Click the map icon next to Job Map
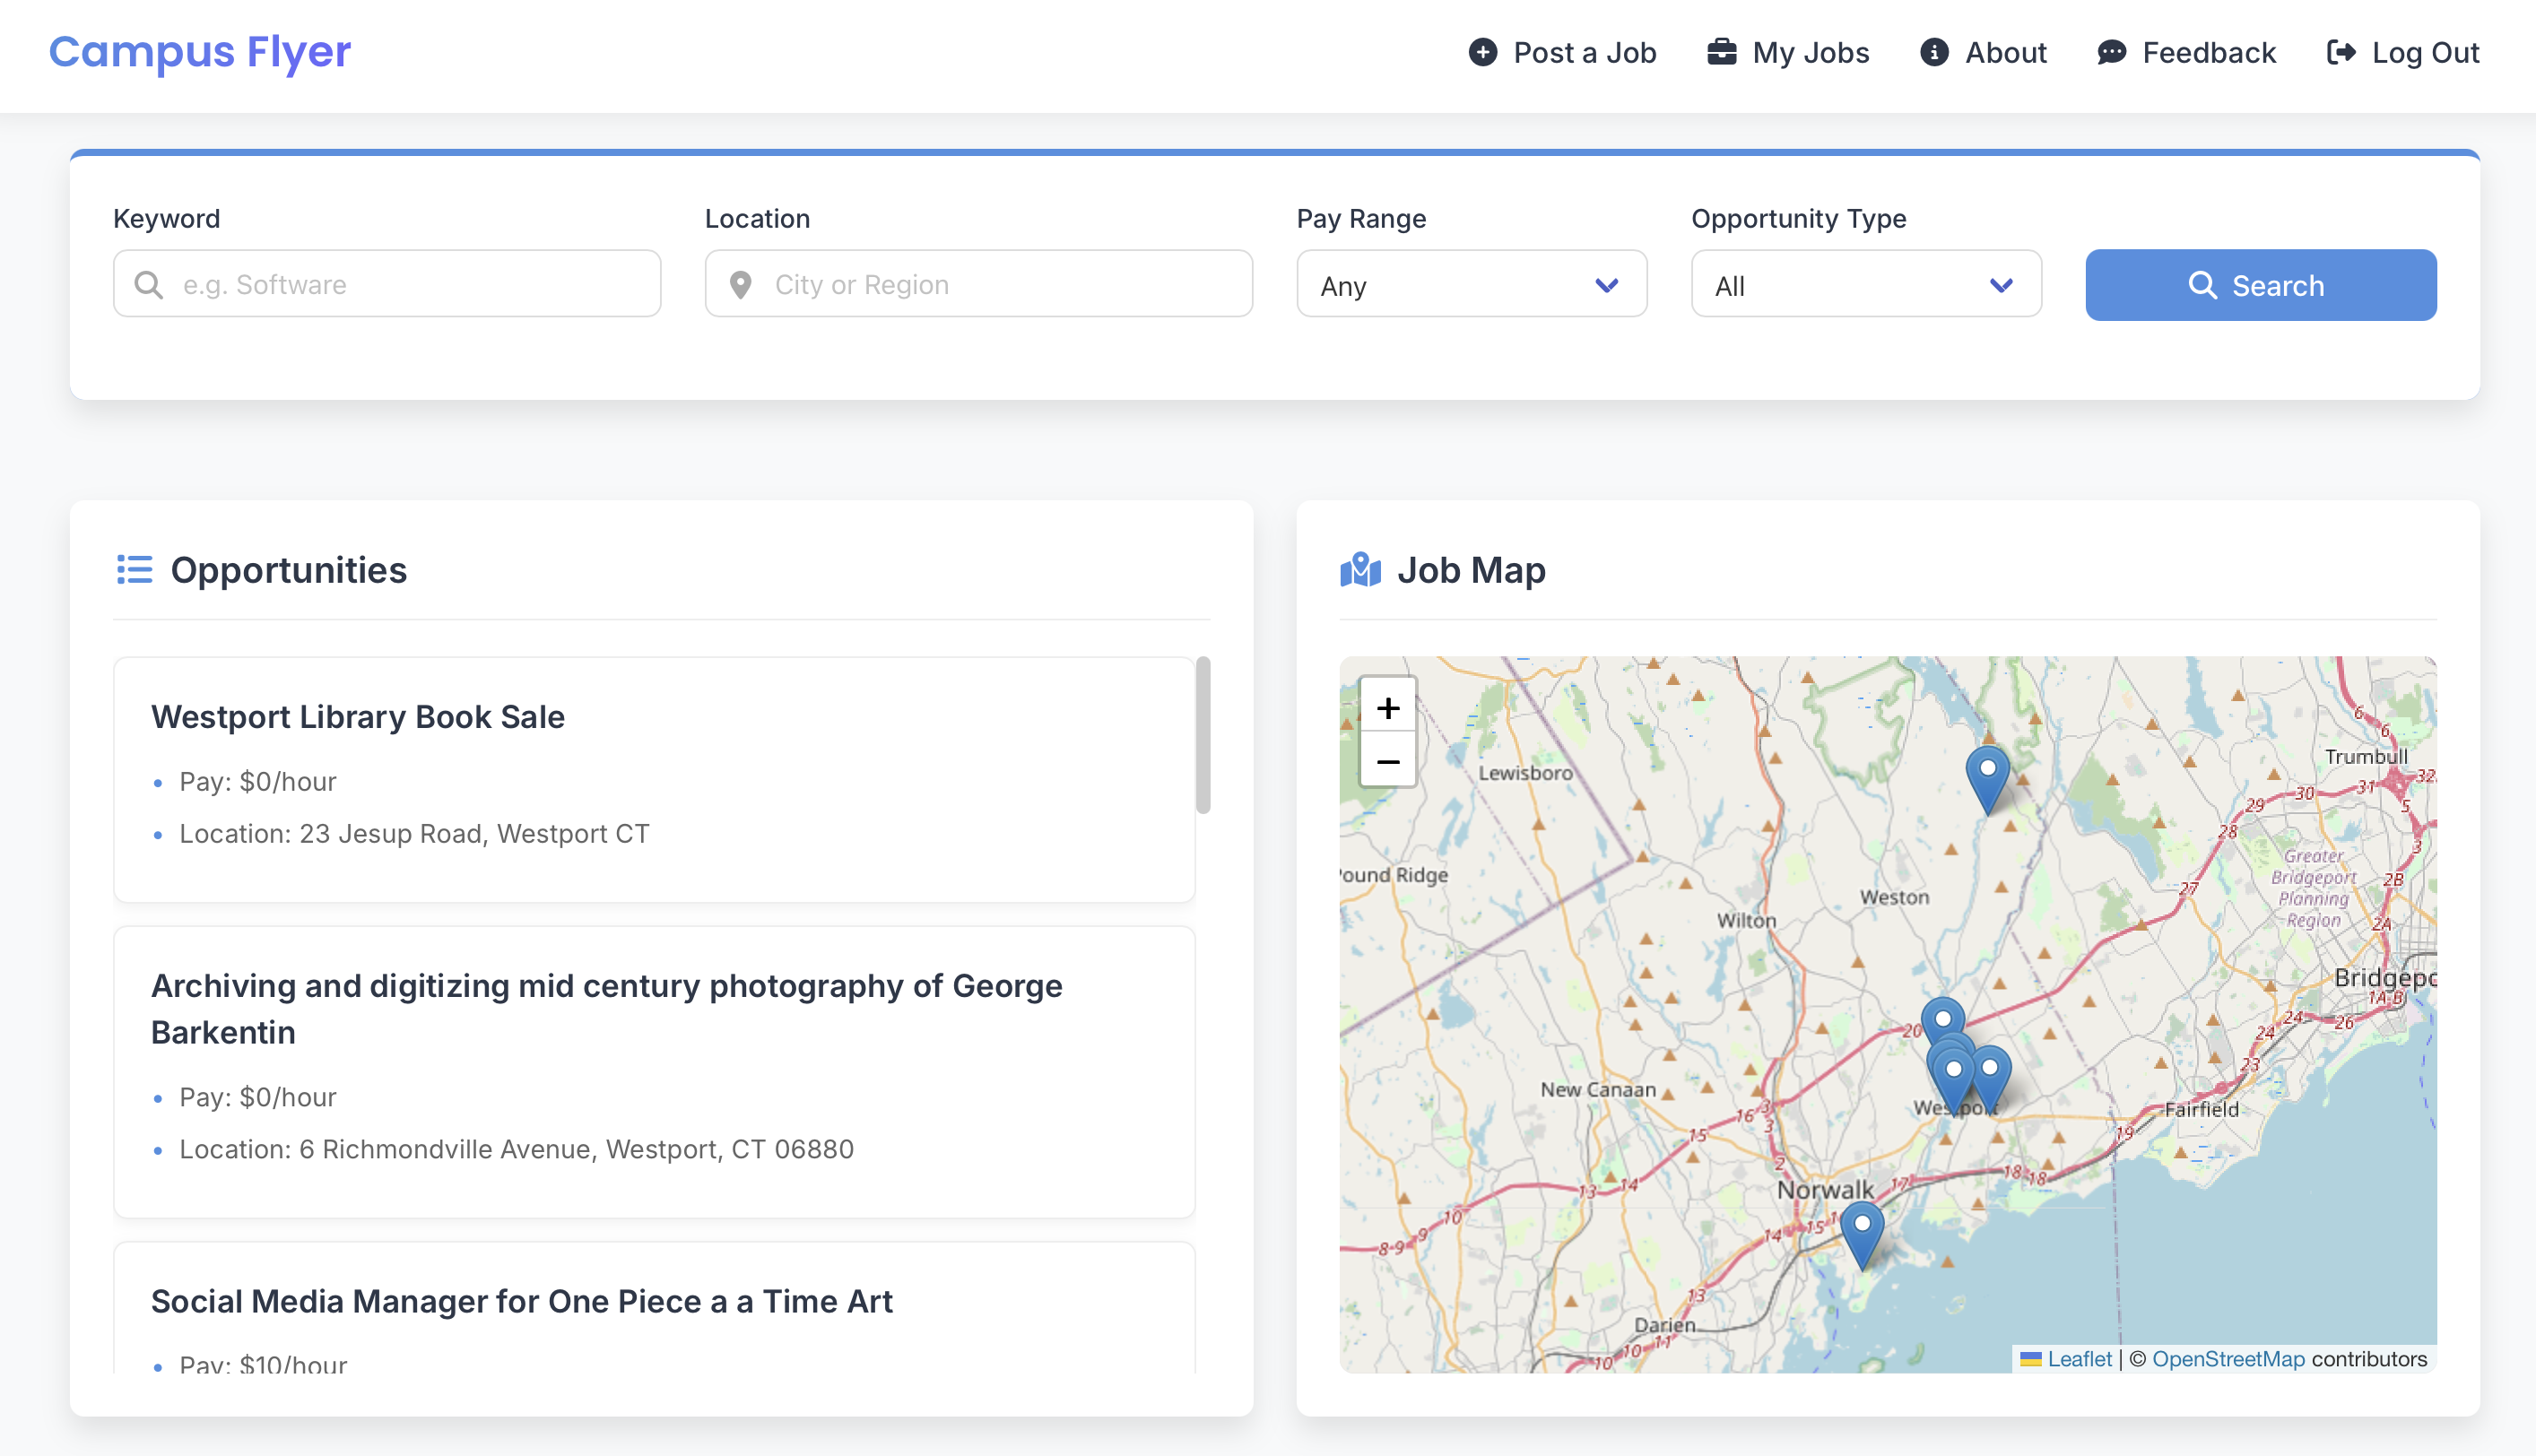This screenshot has height=1456, width=2536. [x=1360, y=570]
